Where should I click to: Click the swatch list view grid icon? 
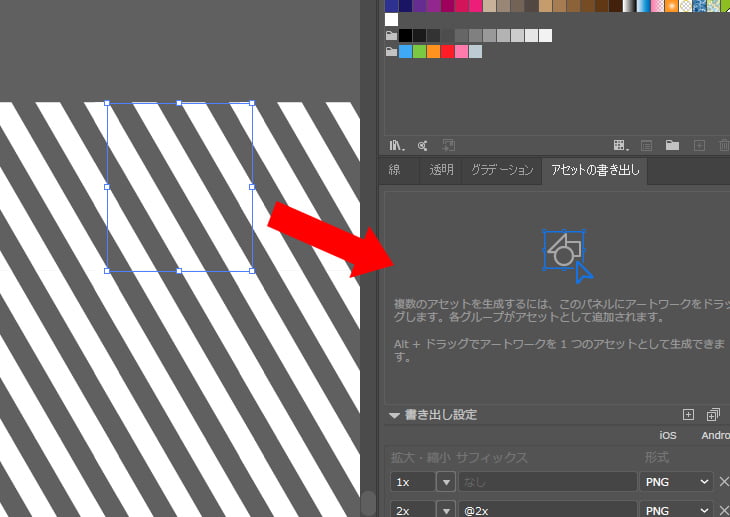coord(620,145)
